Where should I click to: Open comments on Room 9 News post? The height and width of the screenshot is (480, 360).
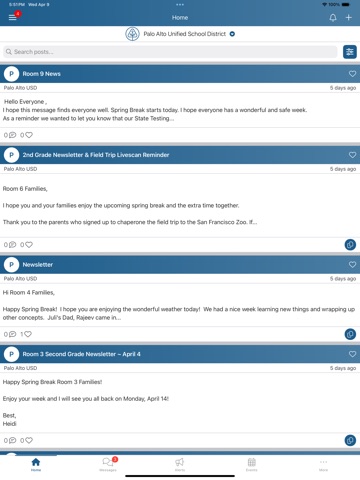point(12,135)
